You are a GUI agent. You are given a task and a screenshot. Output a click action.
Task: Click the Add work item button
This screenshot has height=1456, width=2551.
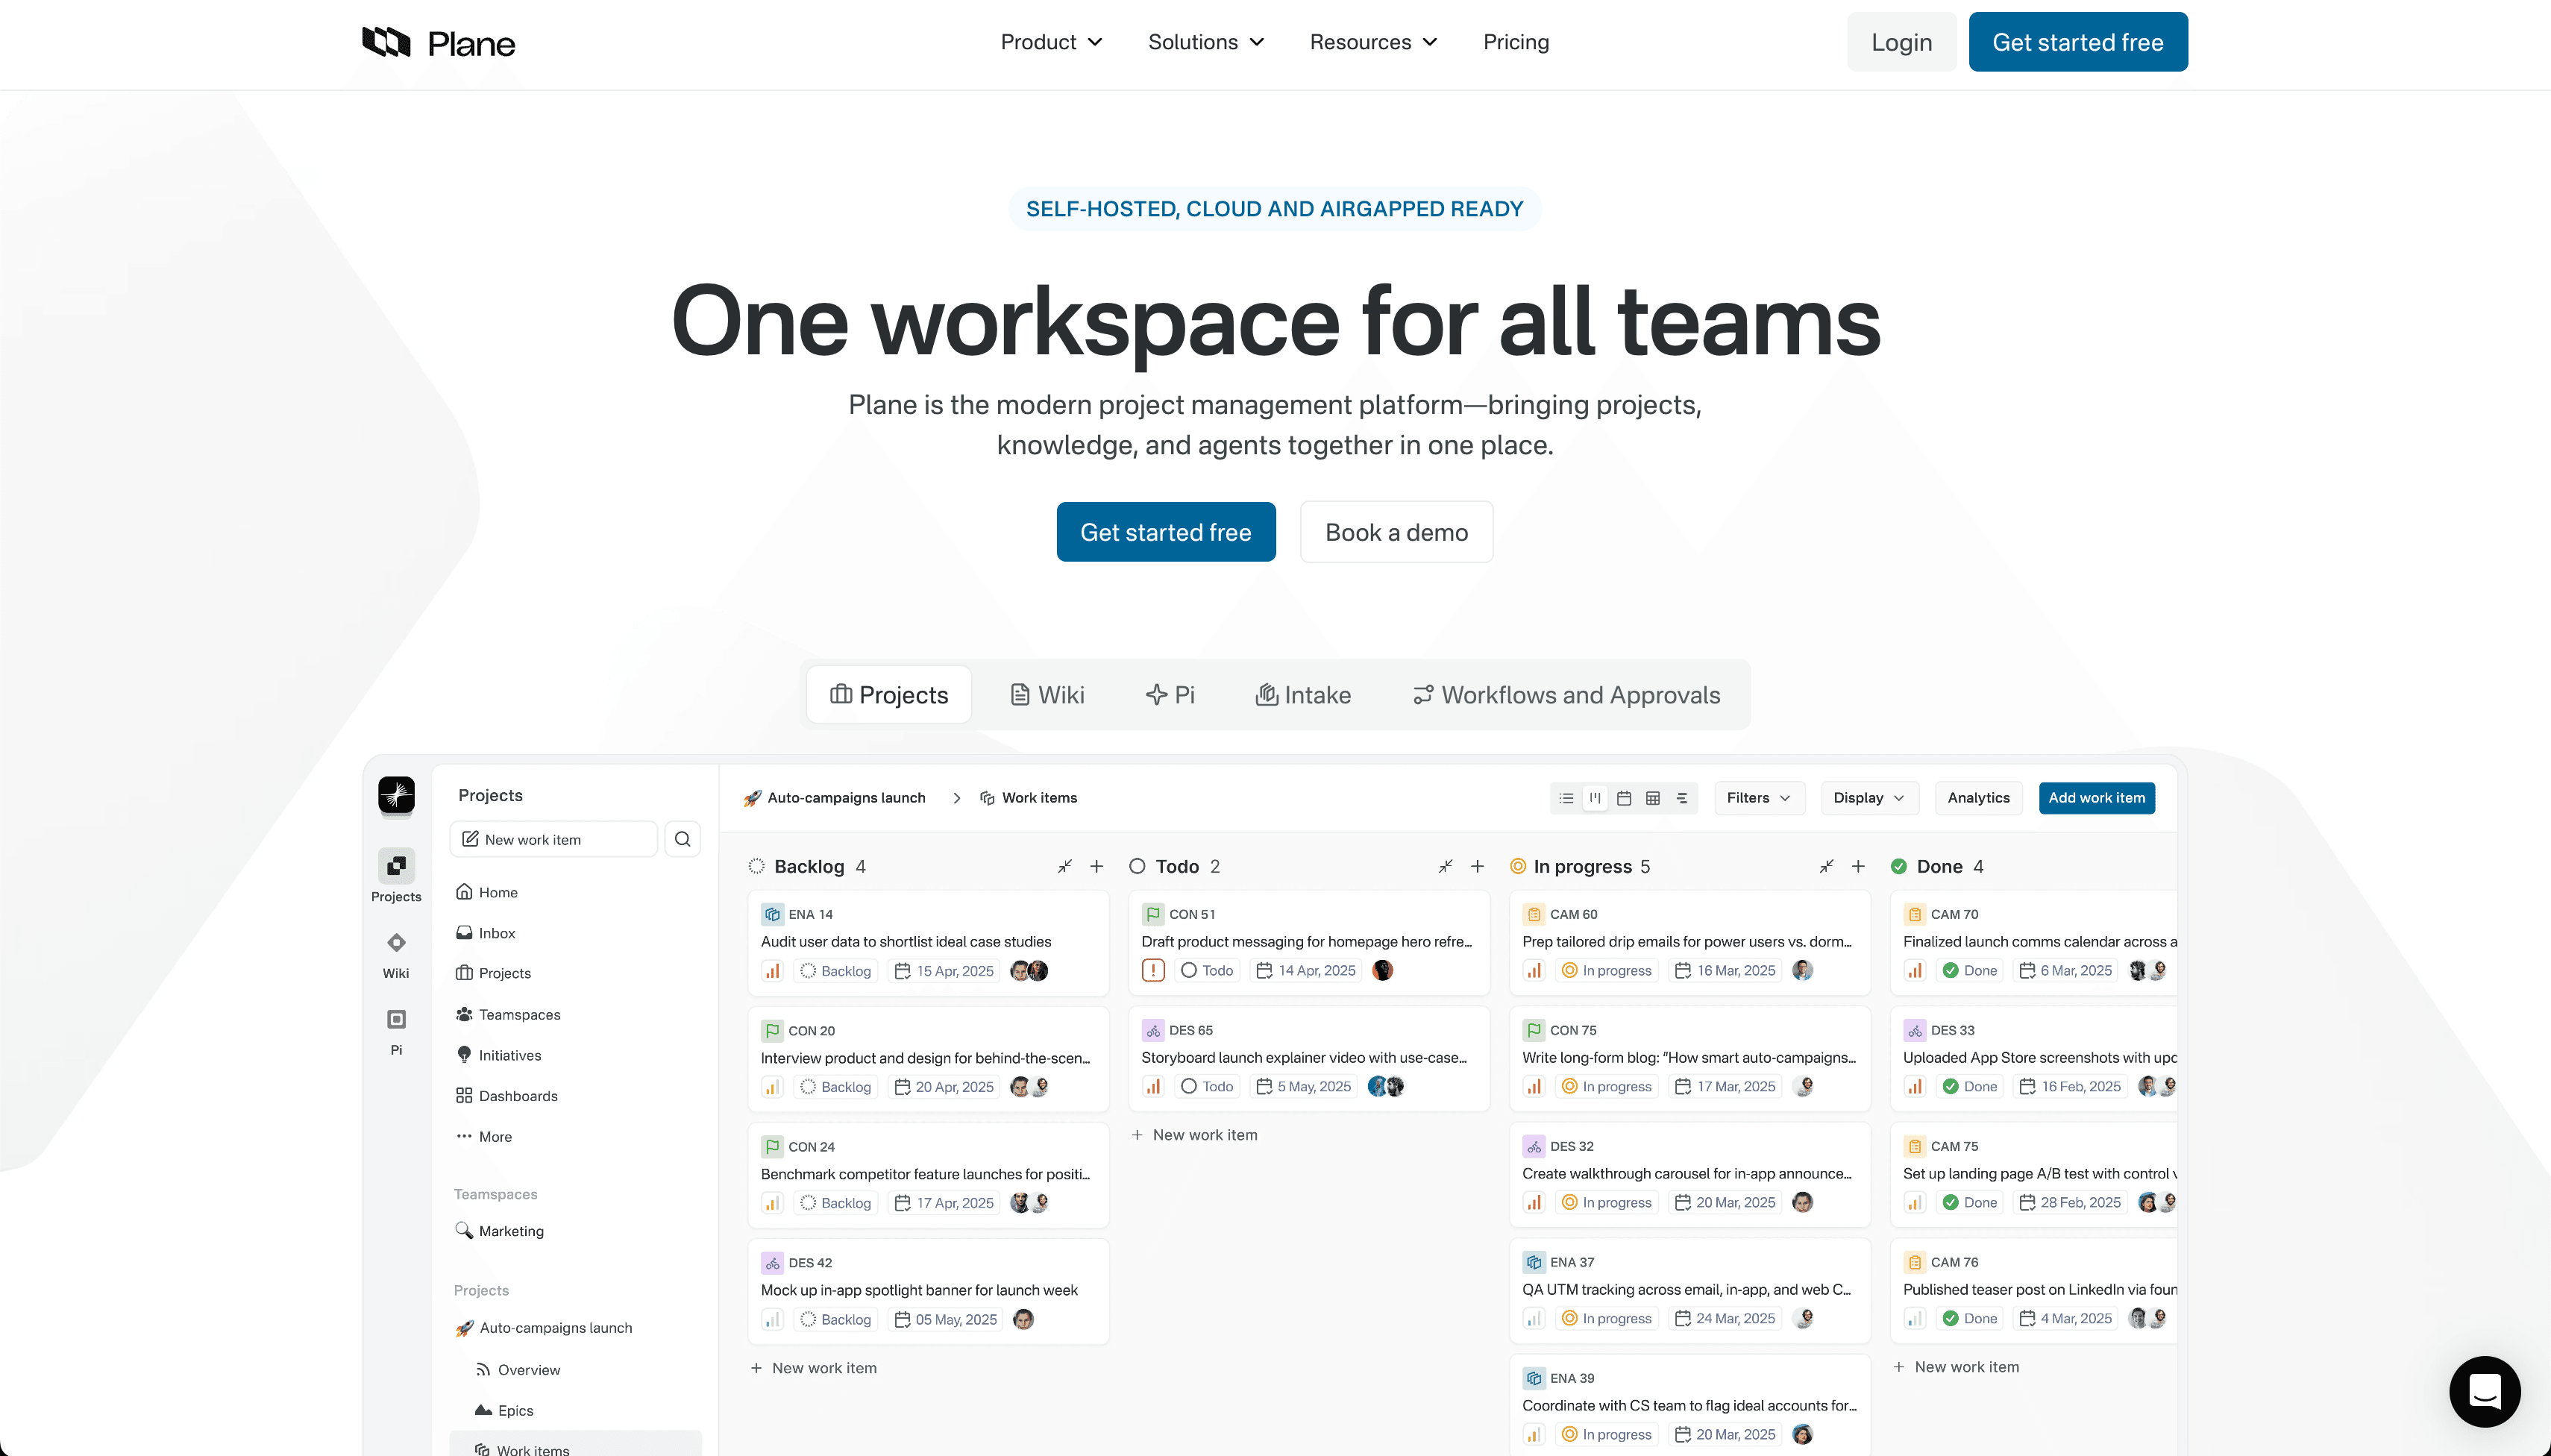(x=2097, y=798)
